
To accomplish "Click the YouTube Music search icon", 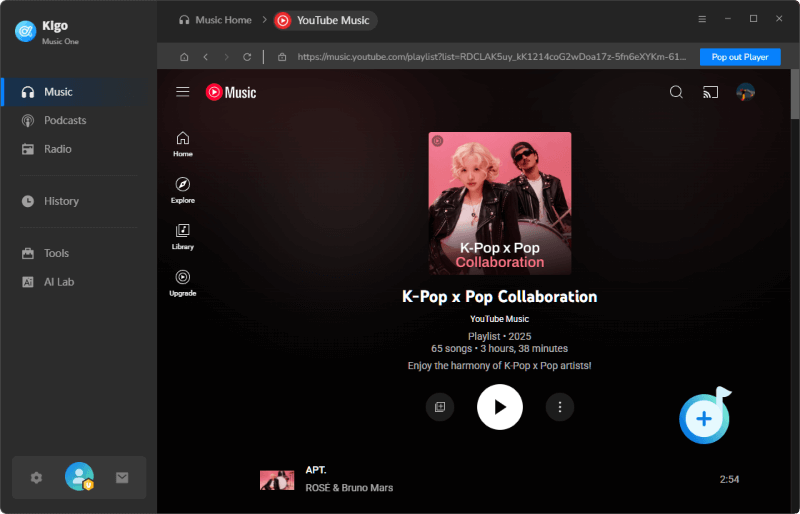I will pos(676,92).
